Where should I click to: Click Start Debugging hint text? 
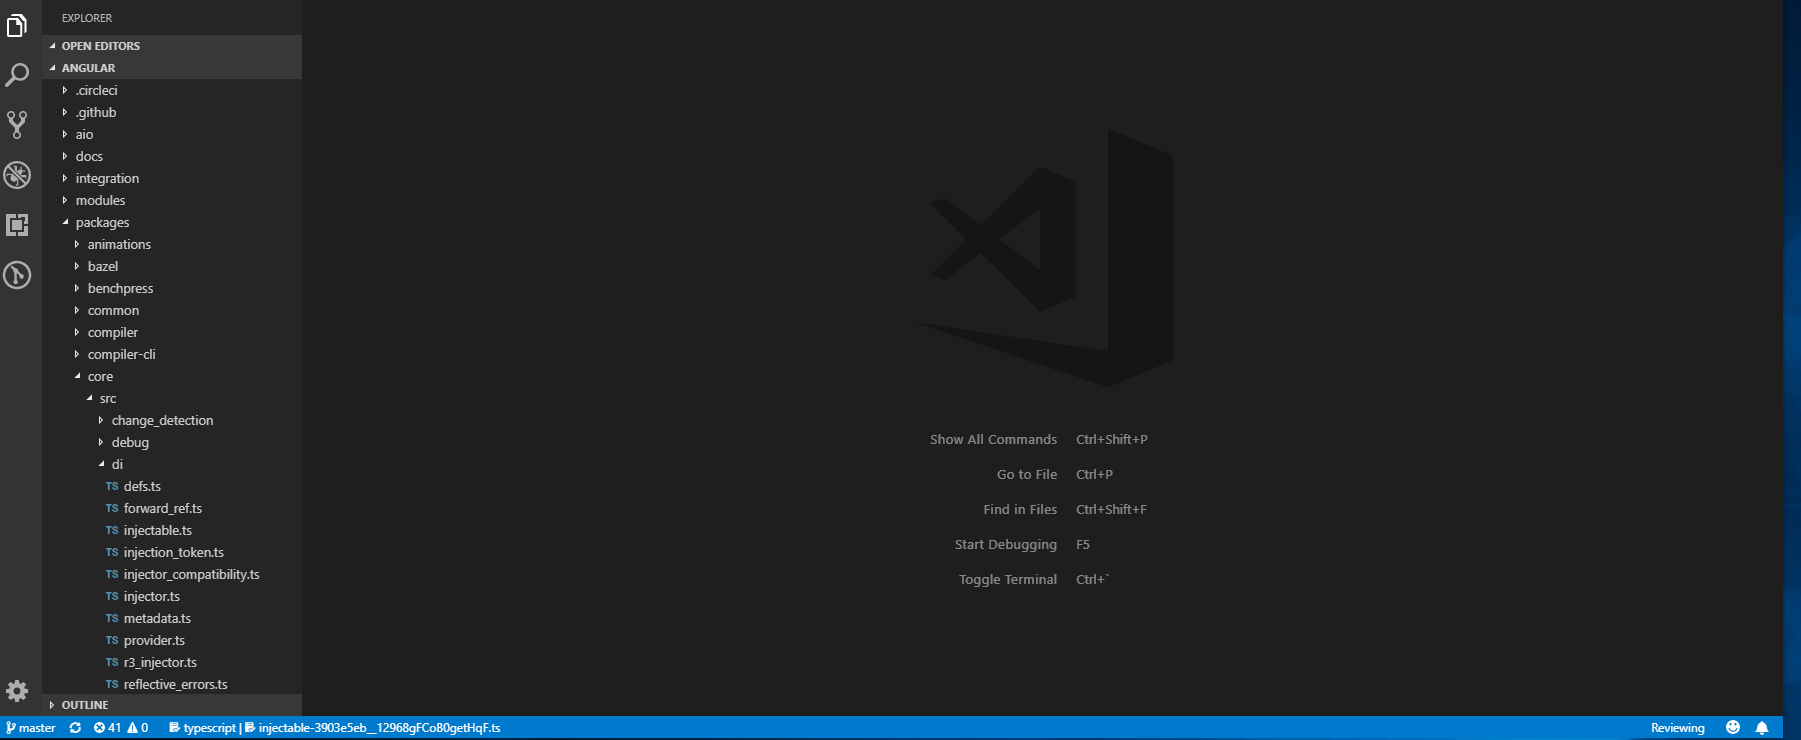point(1005,544)
